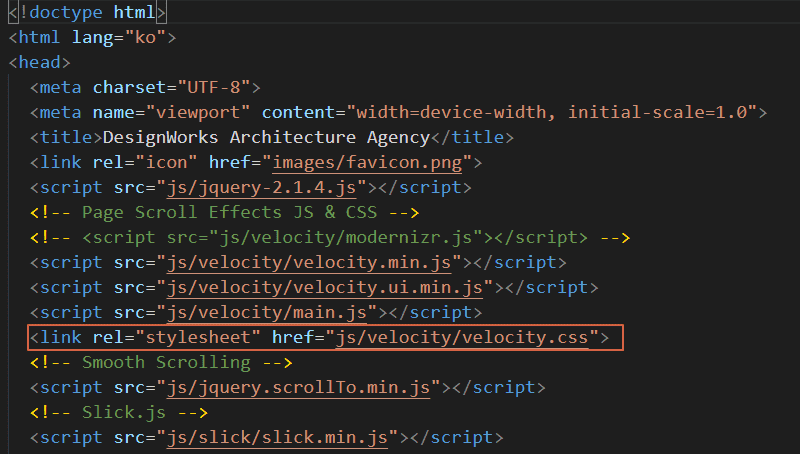Click the Page Scroll Effects comment

[x=224, y=212]
